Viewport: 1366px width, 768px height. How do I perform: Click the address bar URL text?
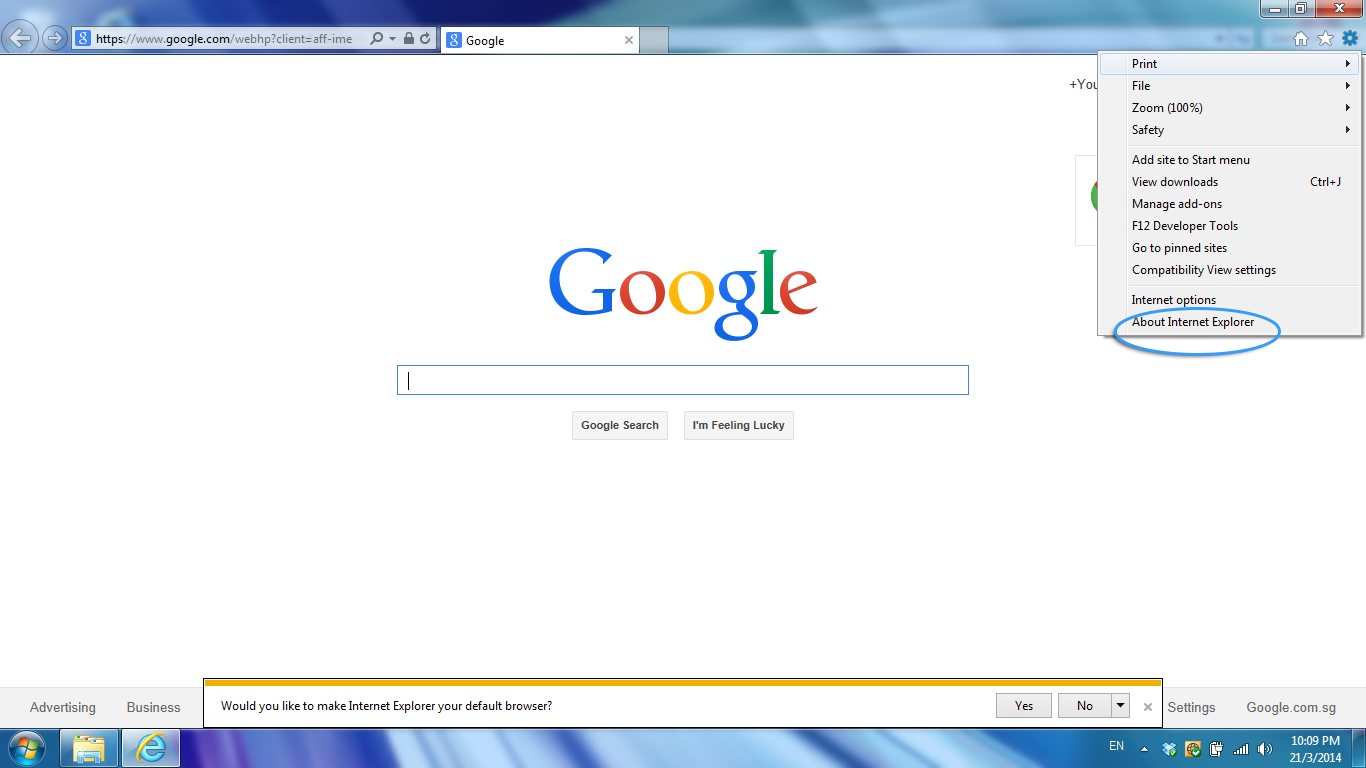pos(224,39)
